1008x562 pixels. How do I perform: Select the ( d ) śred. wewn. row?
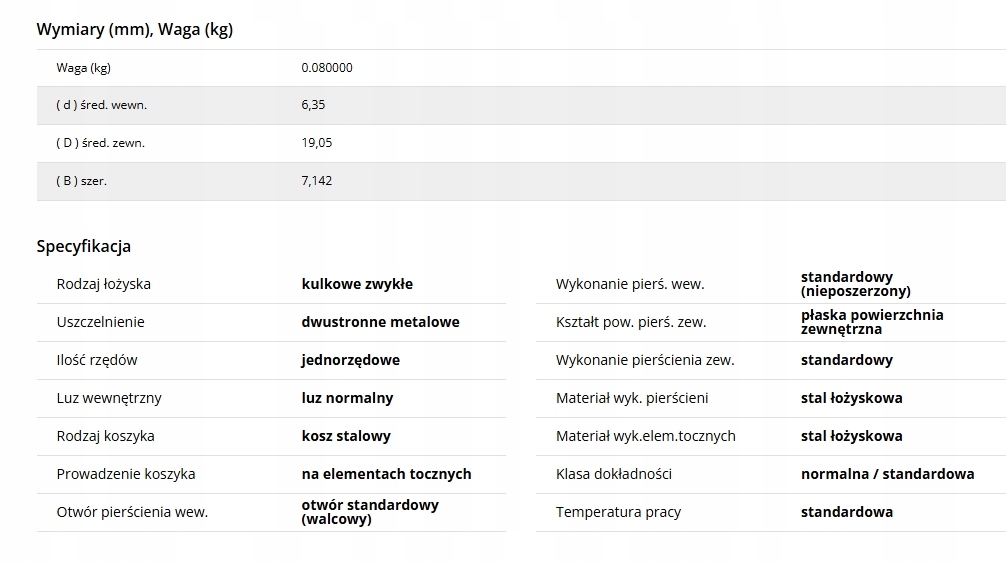521,105
